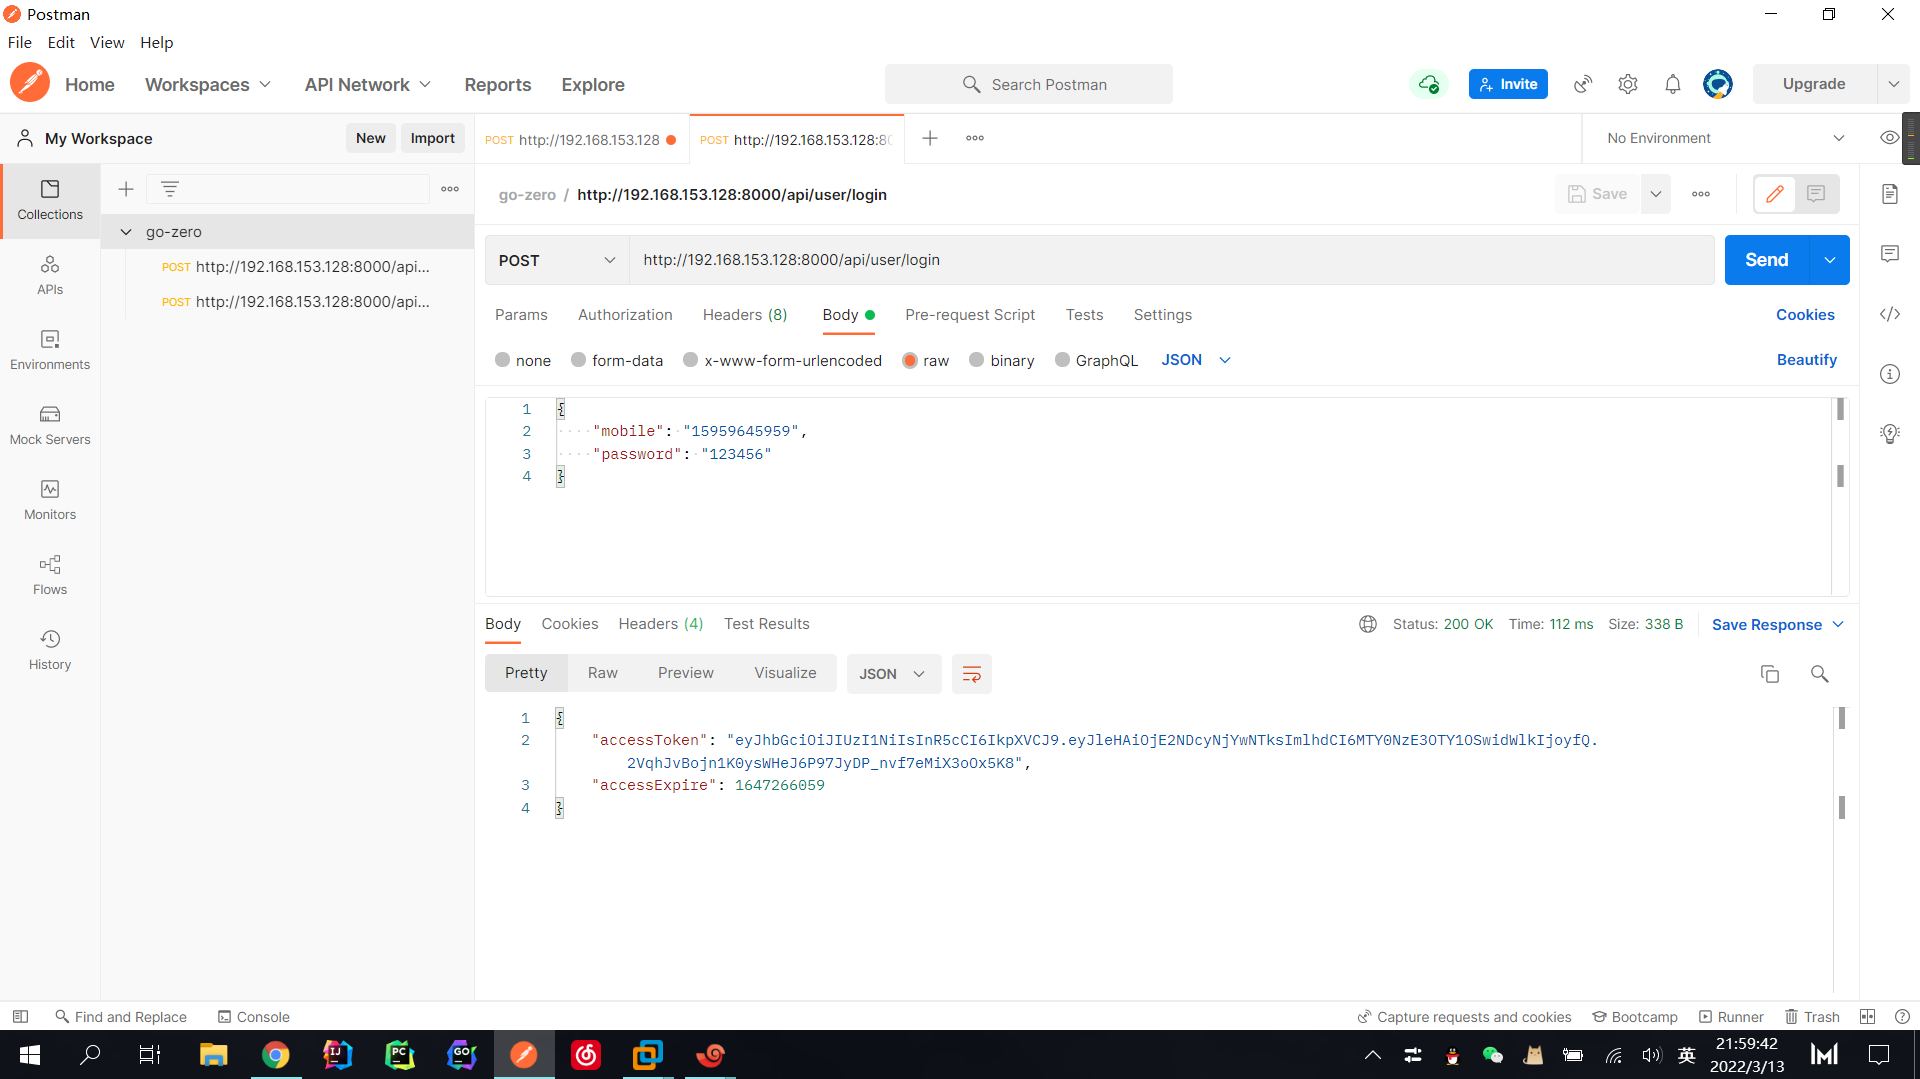1920x1079 pixels.
Task: Open the Mock Servers sidebar panel
Action: click(50, 425)
